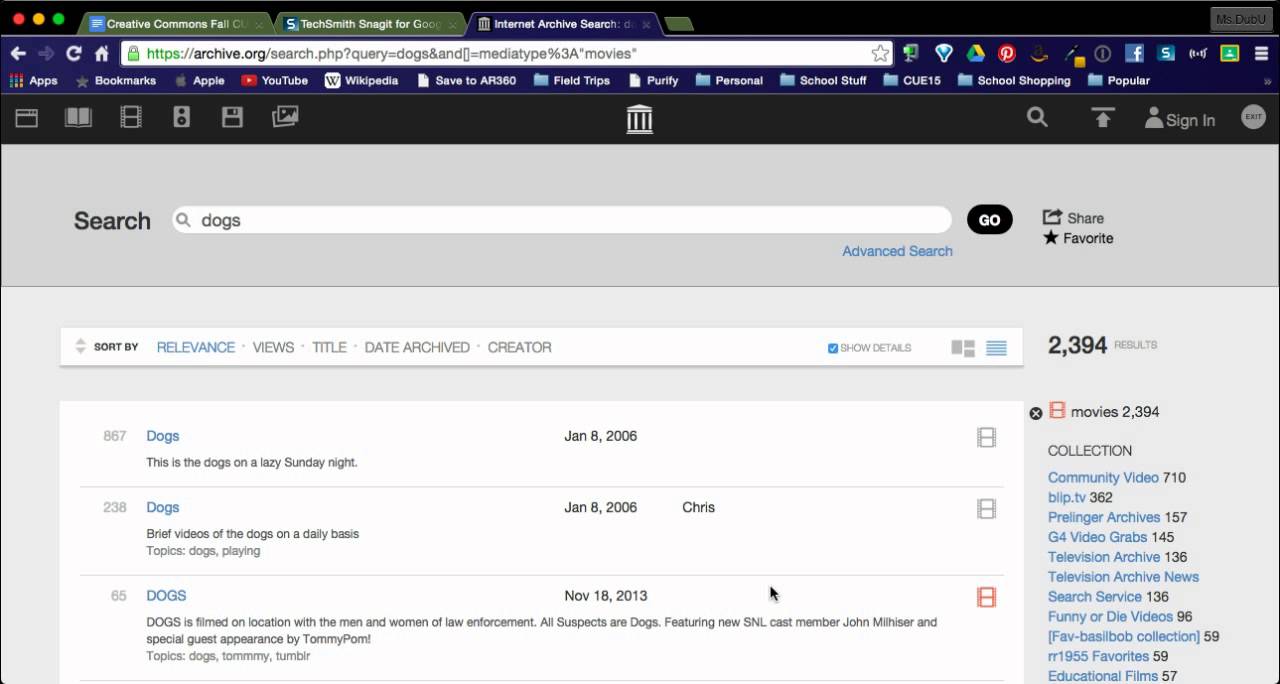The width and height of the screenshot is (1280, 684).
Task: Filter by Television Archive collection
Action: (1104, 557)
